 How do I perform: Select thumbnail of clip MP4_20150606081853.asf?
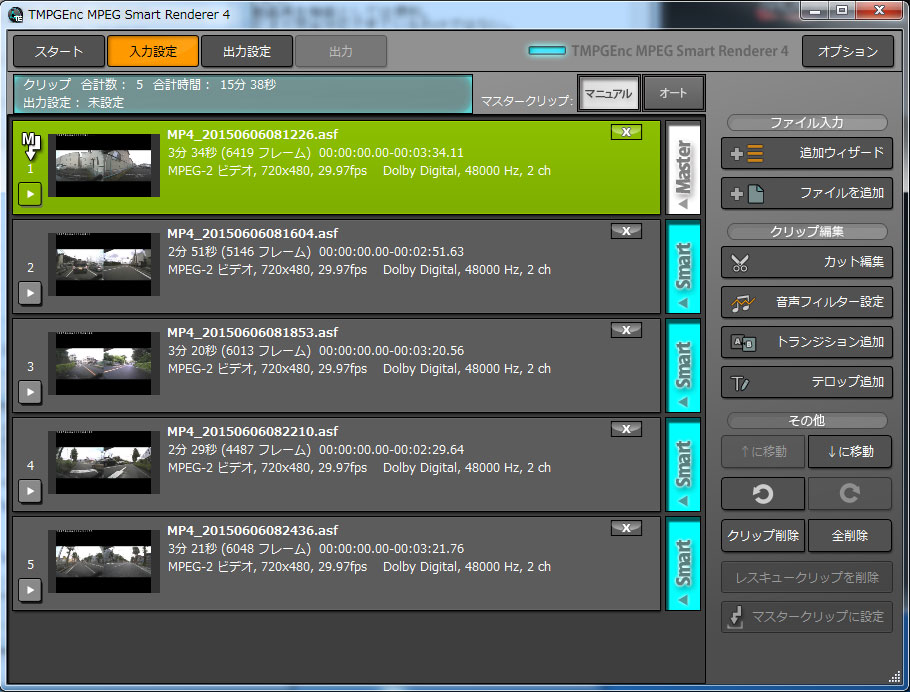[104, 363]
